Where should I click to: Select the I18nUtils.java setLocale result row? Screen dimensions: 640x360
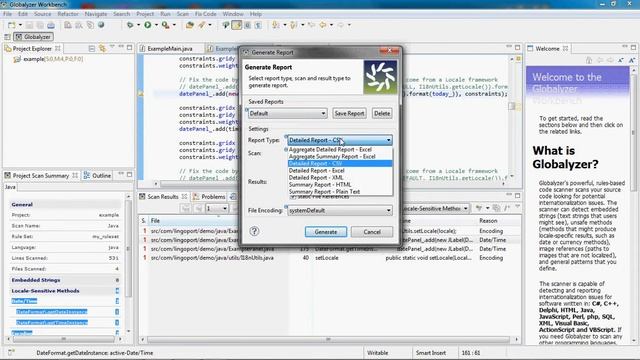coord(329,258)
